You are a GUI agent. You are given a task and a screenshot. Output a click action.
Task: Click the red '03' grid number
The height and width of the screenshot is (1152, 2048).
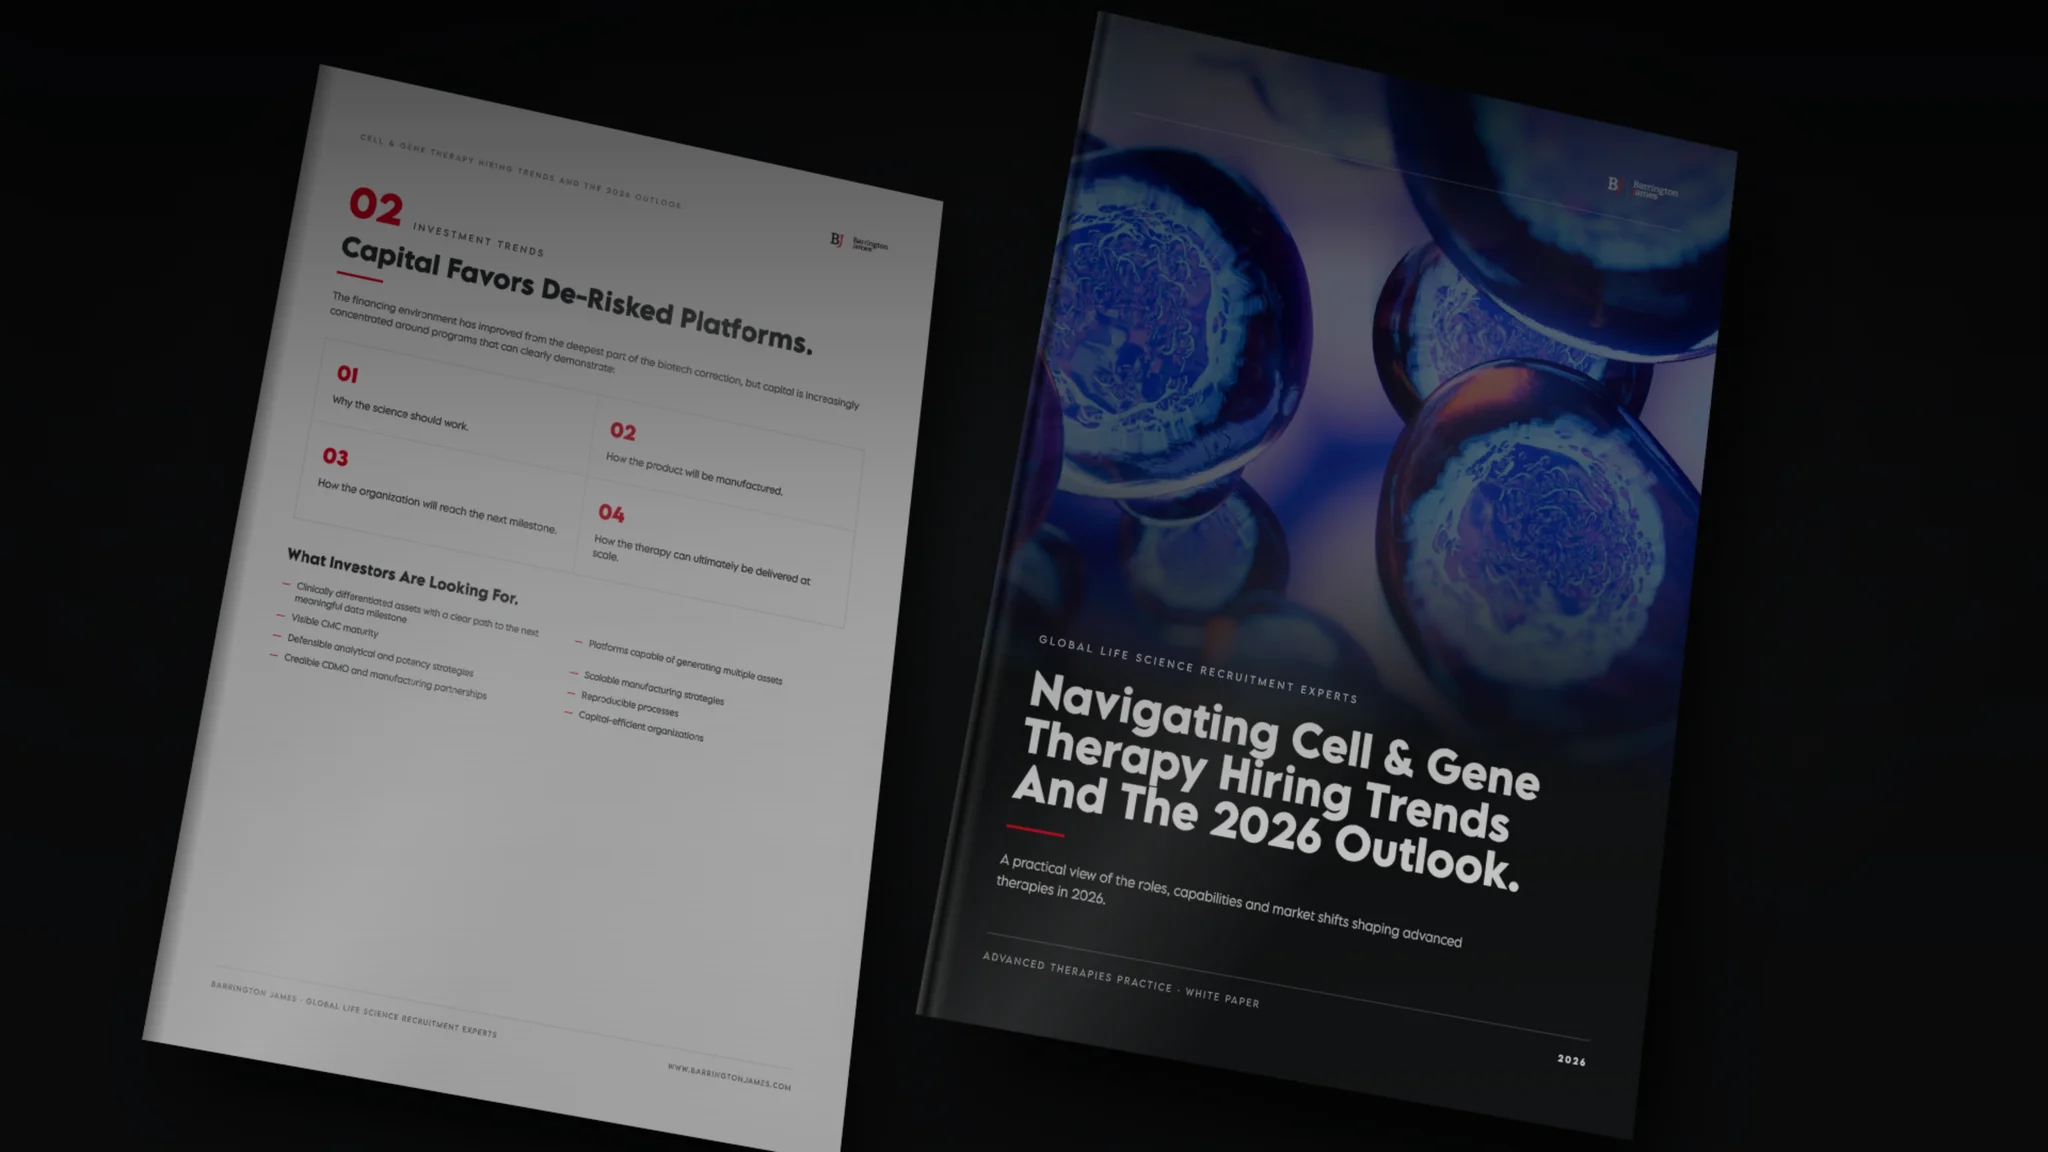pos(335,457)
